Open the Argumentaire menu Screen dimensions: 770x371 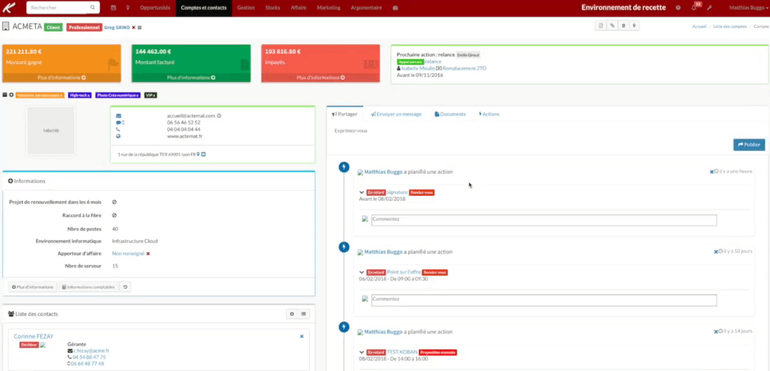pos(367,8)
